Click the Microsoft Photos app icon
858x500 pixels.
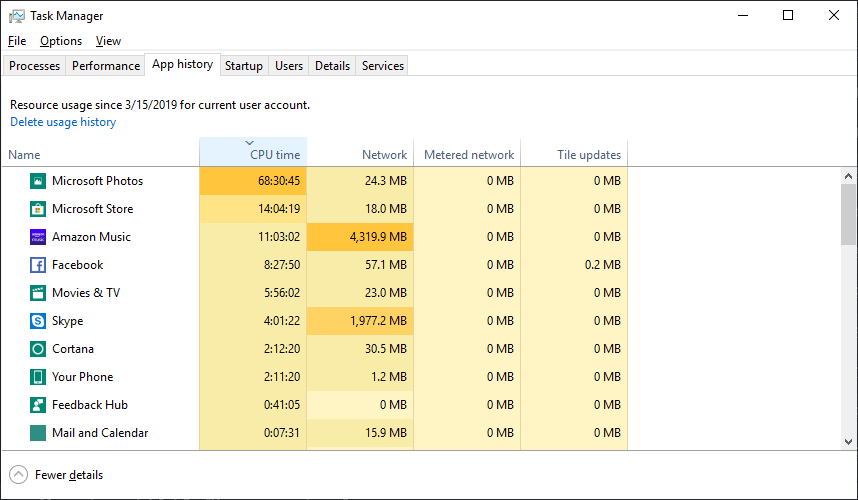pyautogui.click(x=38, y=181)
